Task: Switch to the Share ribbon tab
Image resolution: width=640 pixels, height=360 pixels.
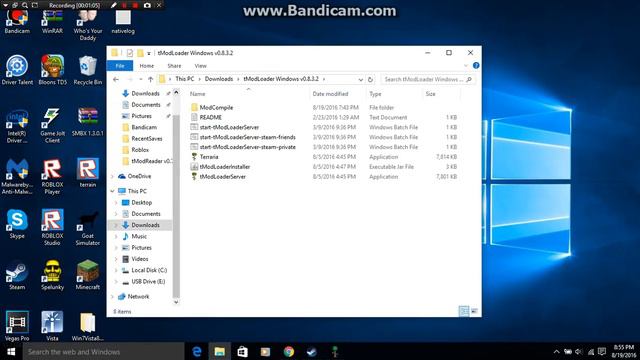Action: pyautogui.click(x=174, y=66)
